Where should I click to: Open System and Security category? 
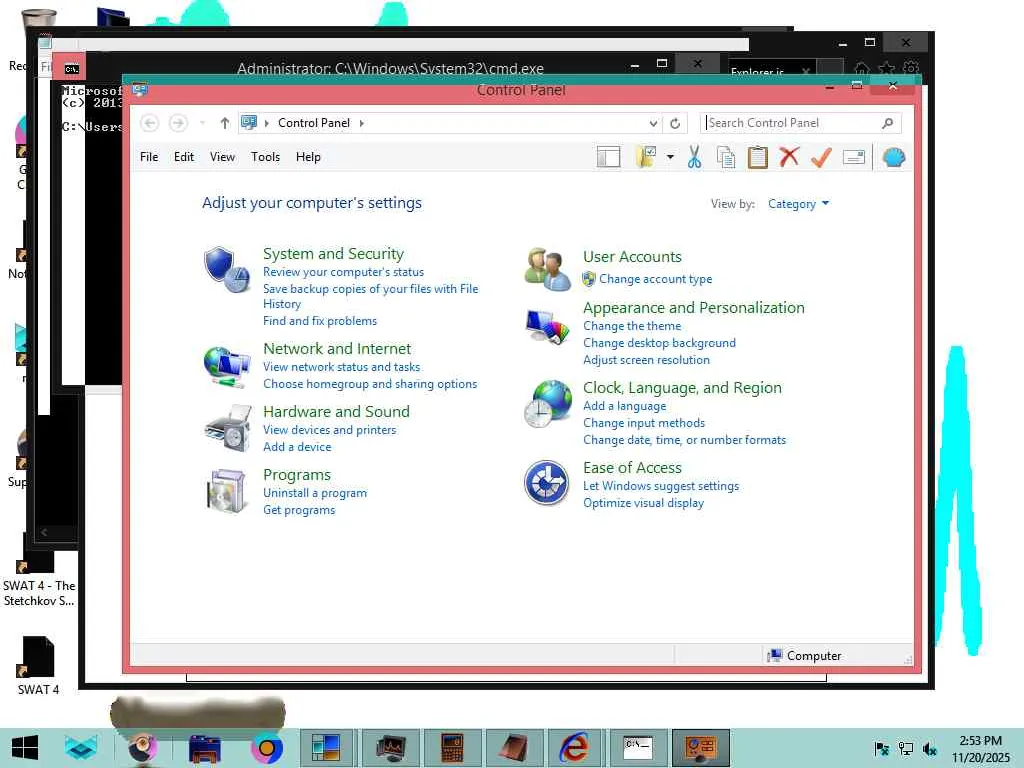point(333,253)
